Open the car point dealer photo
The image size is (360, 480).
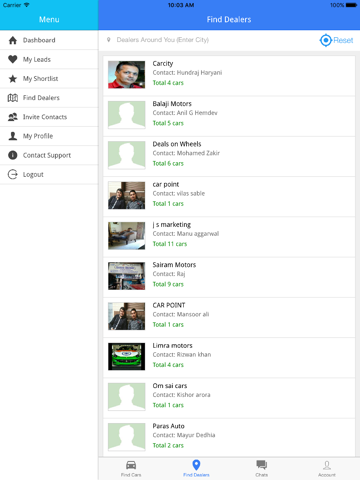(x=126, y=195)
